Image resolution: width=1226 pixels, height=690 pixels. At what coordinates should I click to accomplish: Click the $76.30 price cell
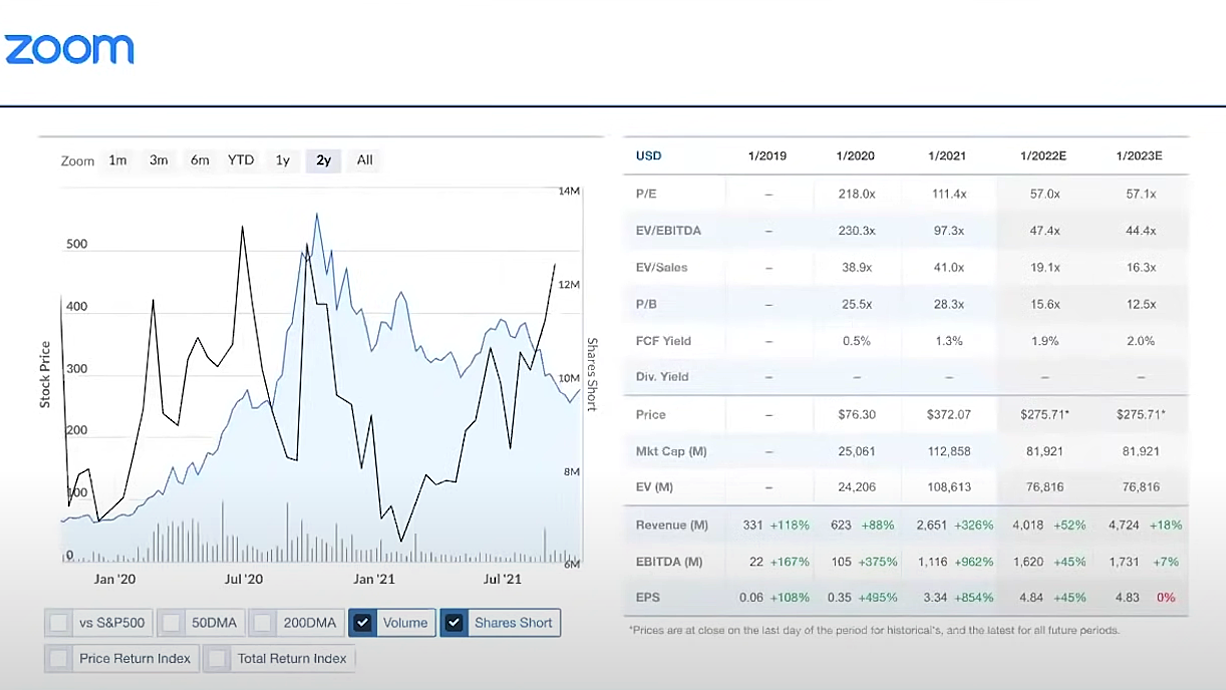(x=856, y=414)
